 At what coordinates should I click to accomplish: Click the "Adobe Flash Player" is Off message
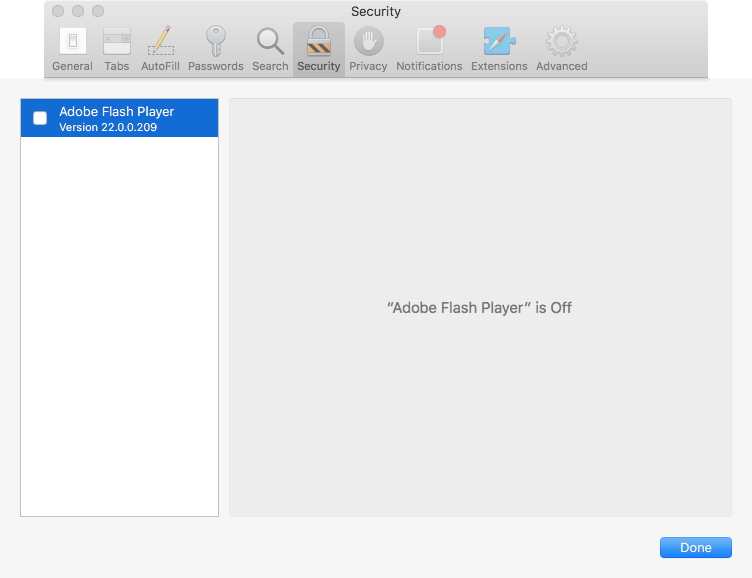479,307
